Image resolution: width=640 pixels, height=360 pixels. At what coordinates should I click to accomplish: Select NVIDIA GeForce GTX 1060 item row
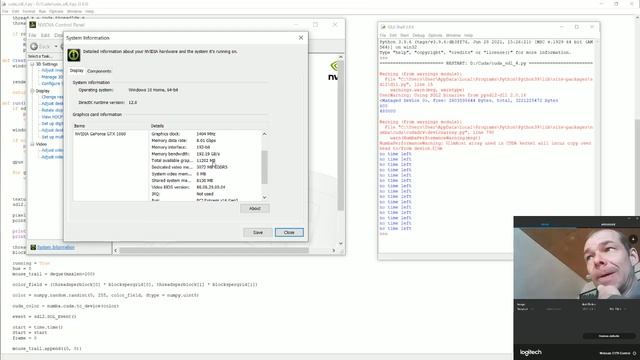pyautogui.click(x=100, y=134)
